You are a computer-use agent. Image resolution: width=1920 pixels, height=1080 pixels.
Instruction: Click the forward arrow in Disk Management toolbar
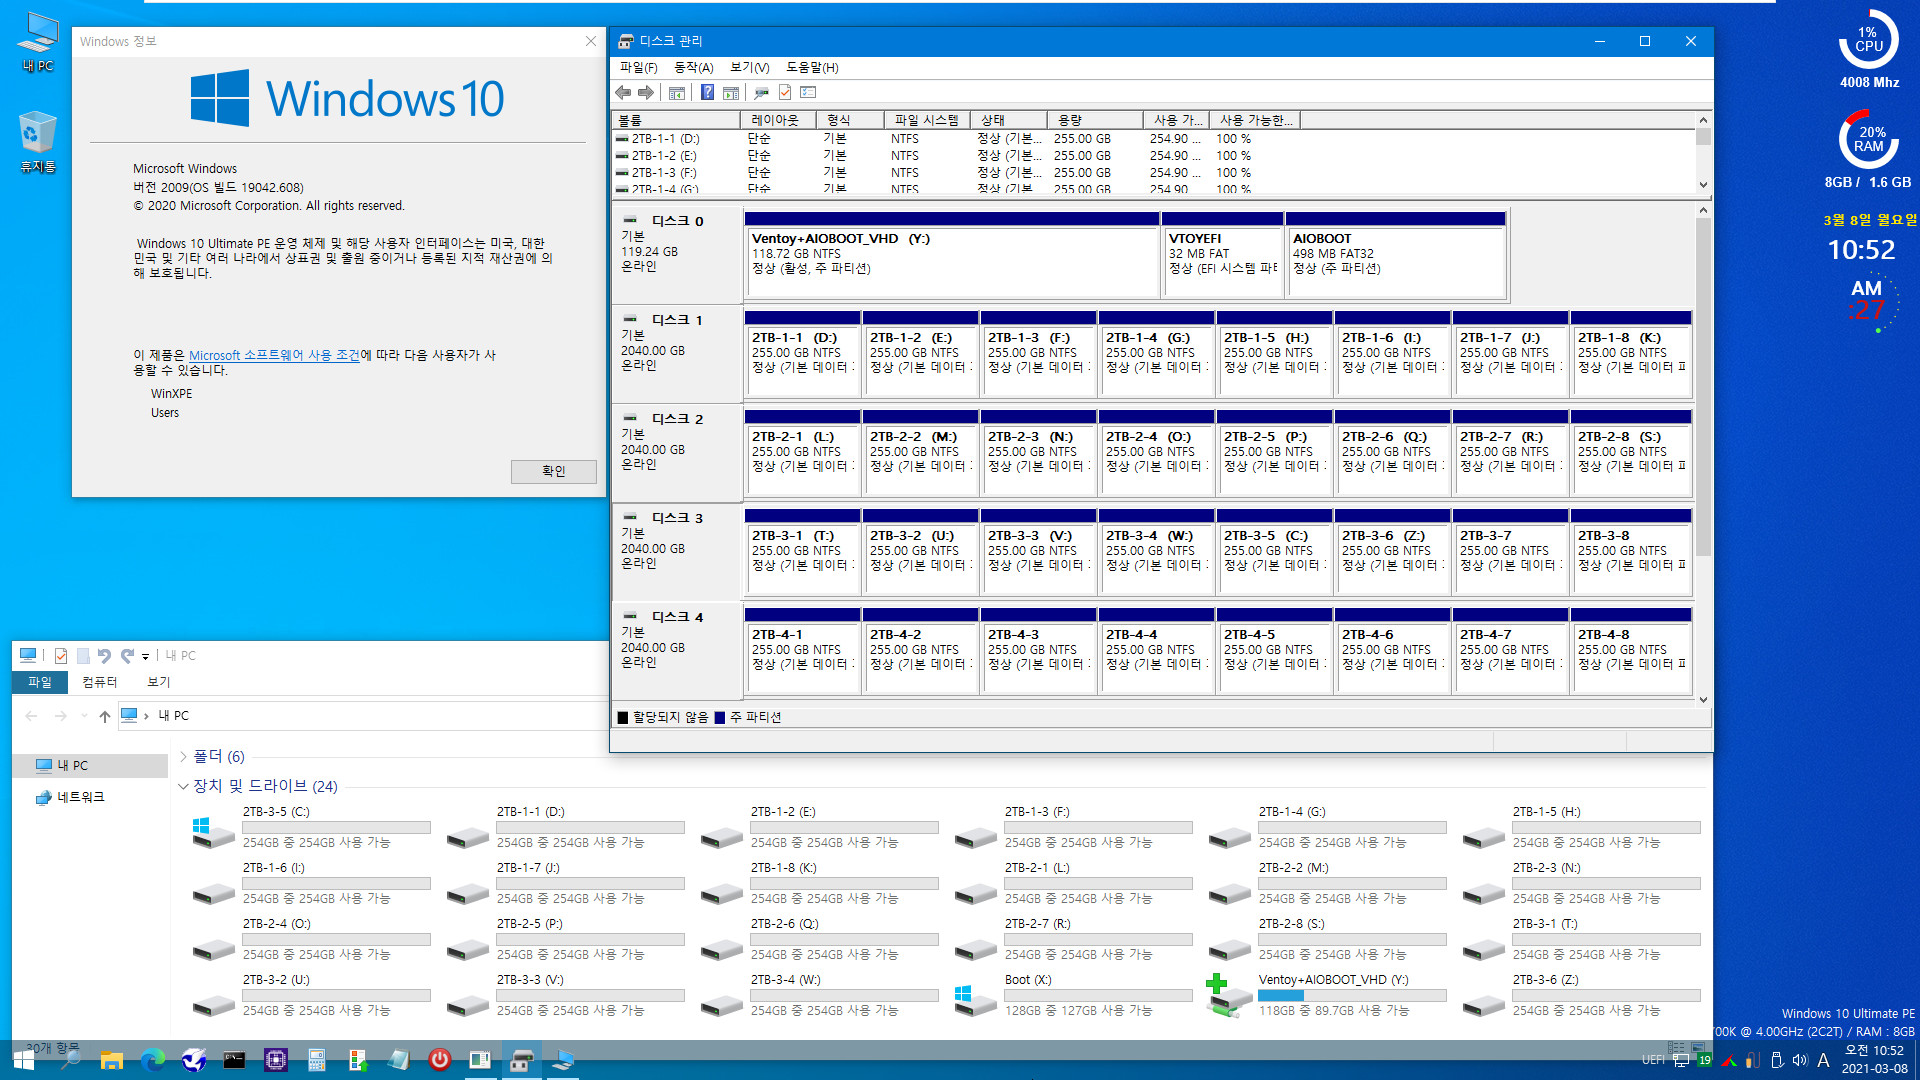(x=646, y=93)
